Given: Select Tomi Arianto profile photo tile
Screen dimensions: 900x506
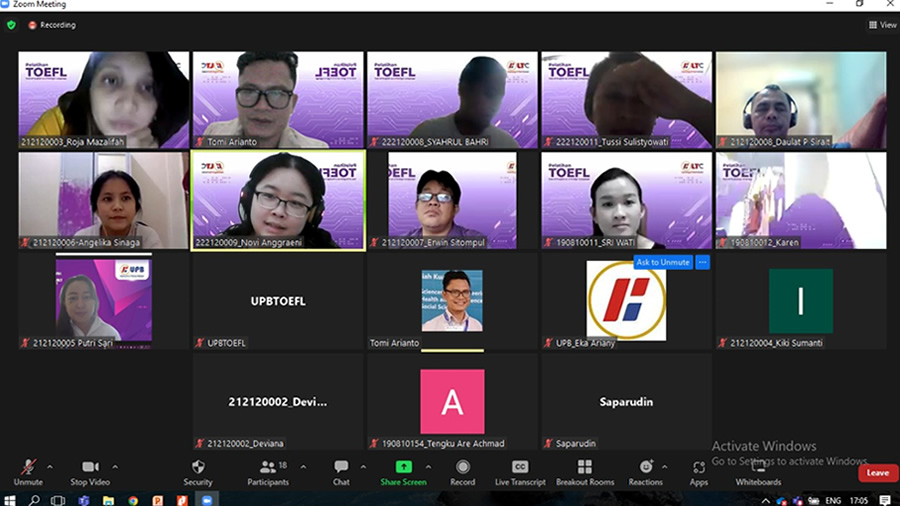Looking at the screenshot, I should (x=452, y=301).
